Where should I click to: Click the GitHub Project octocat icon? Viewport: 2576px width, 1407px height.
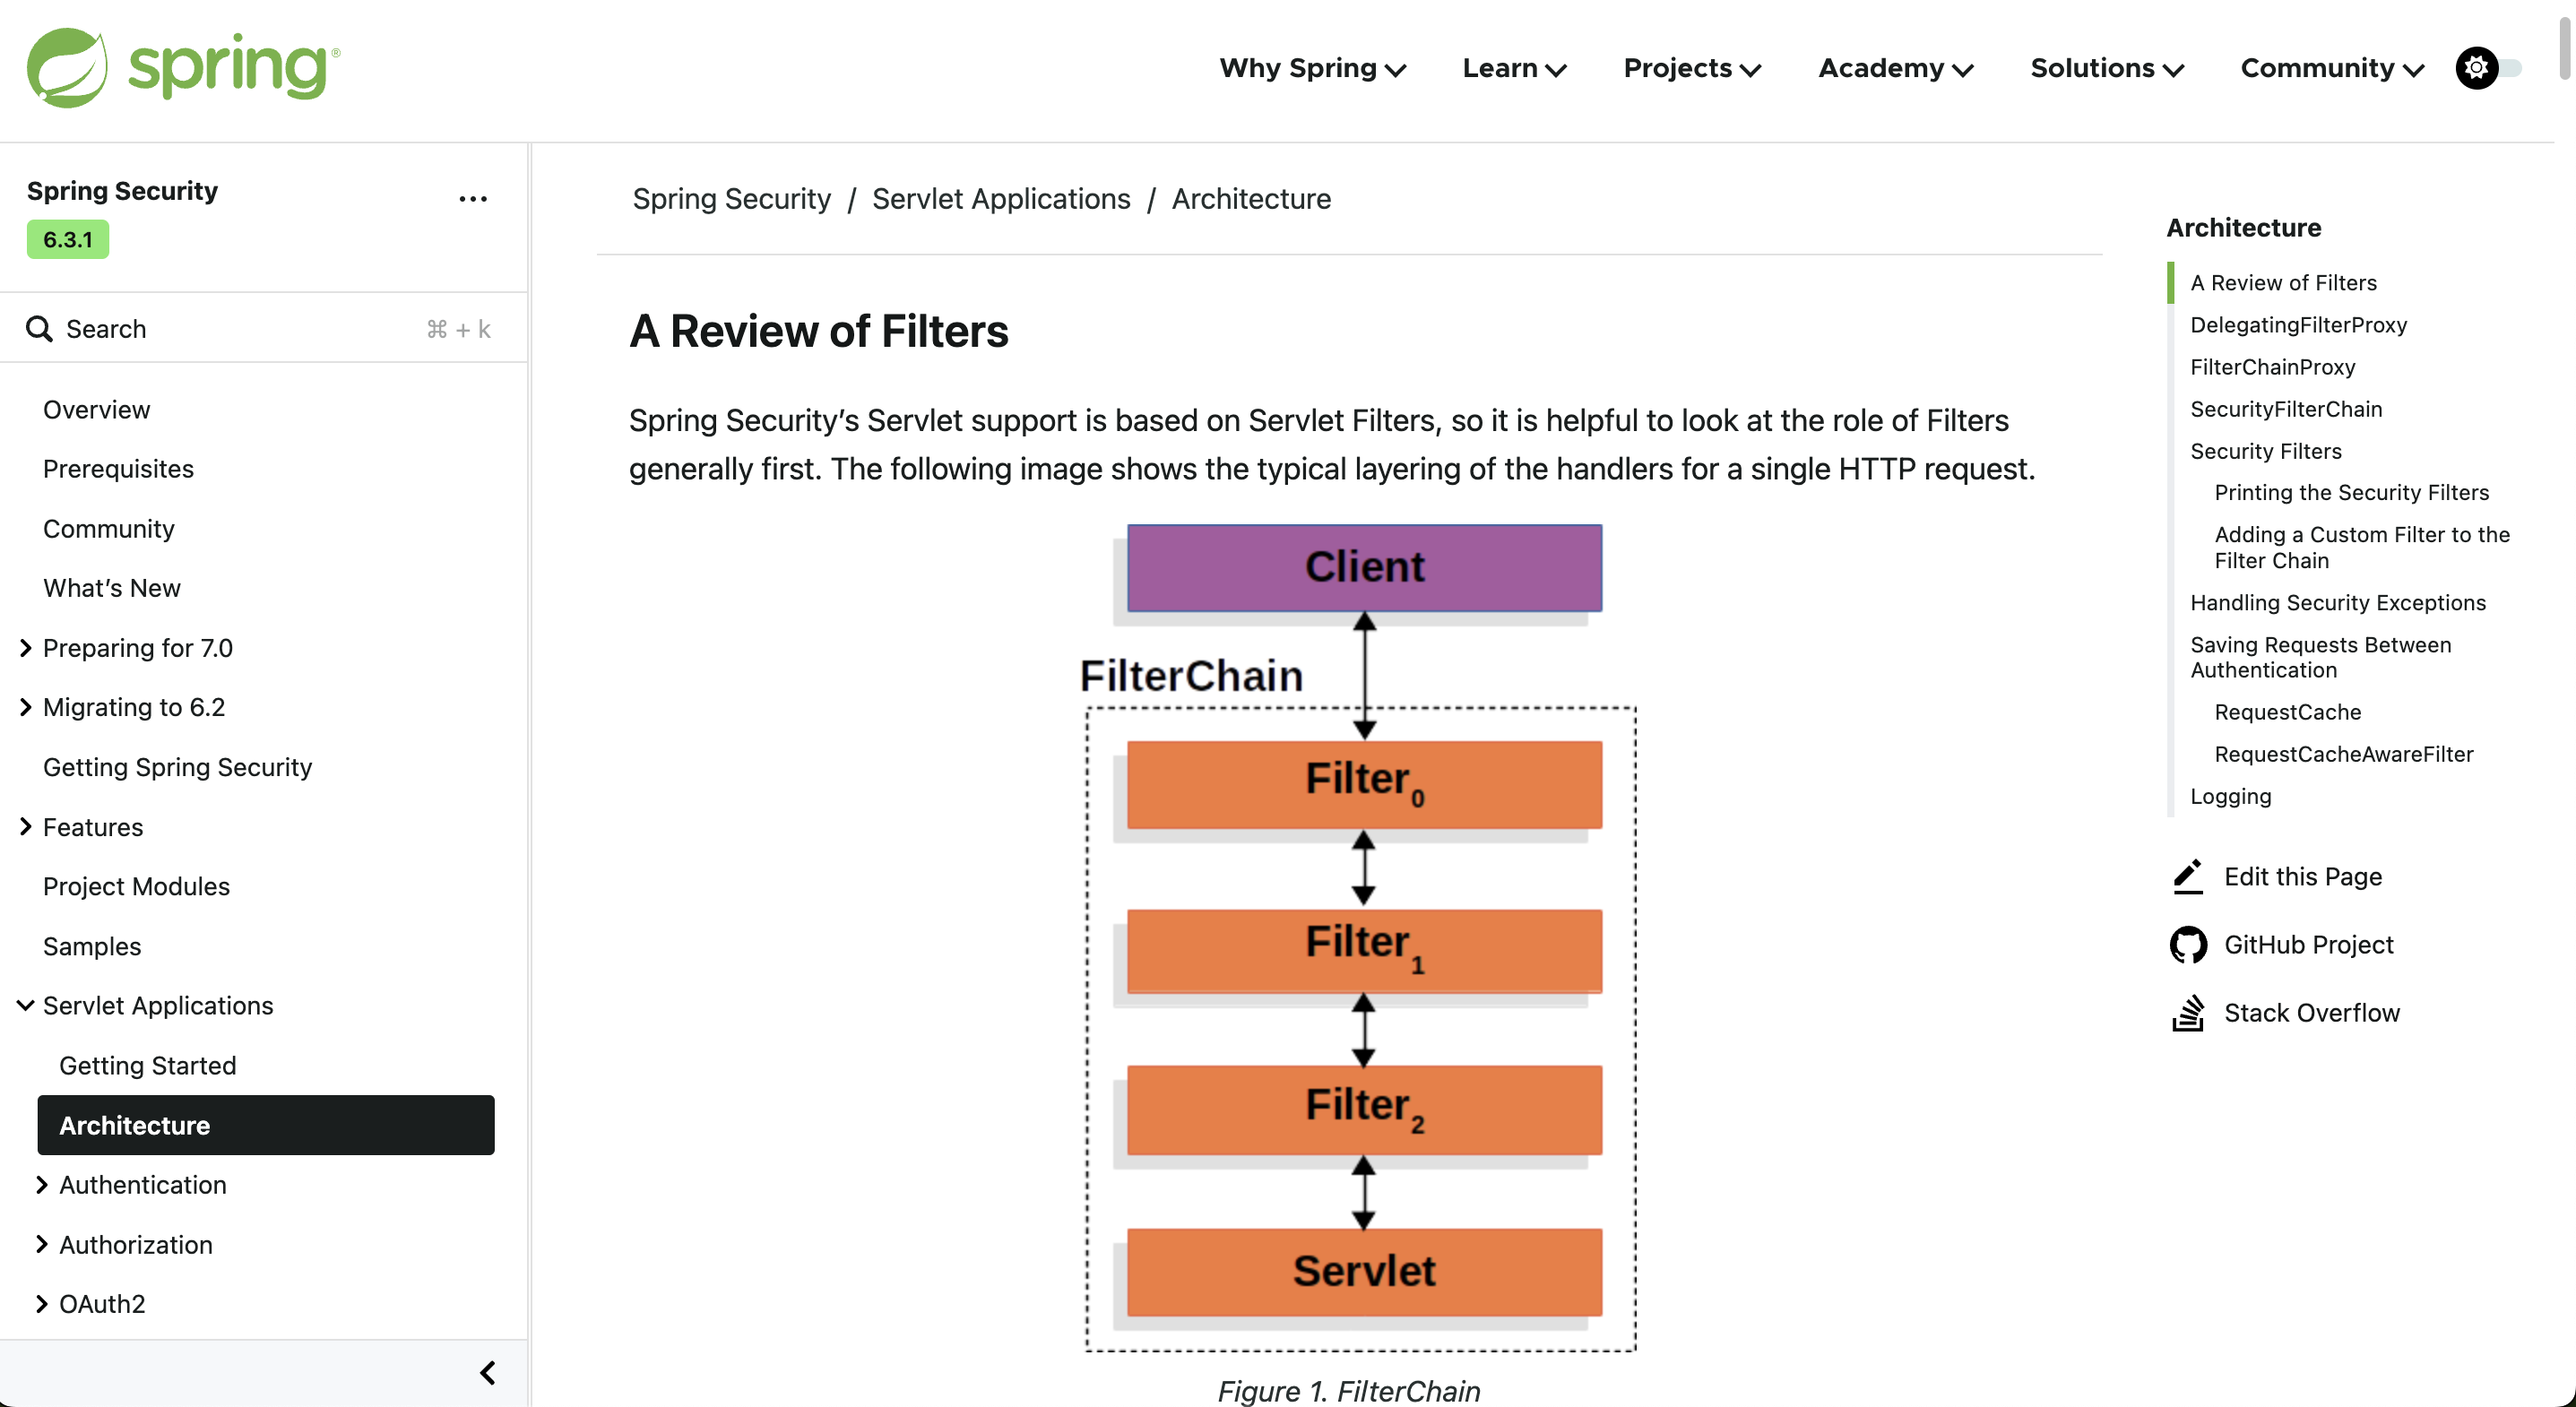click(2188, 945)
